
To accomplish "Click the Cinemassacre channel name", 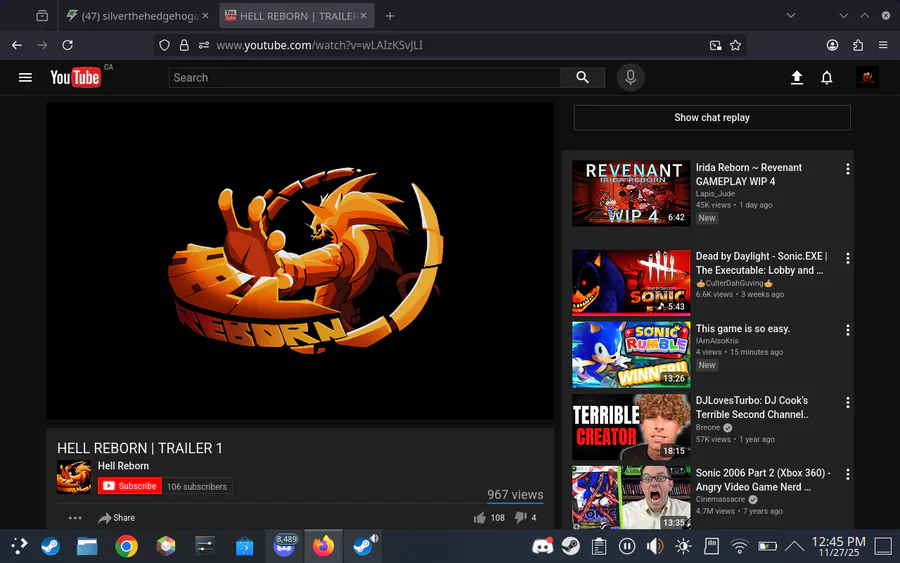I will tap(720, 499).
